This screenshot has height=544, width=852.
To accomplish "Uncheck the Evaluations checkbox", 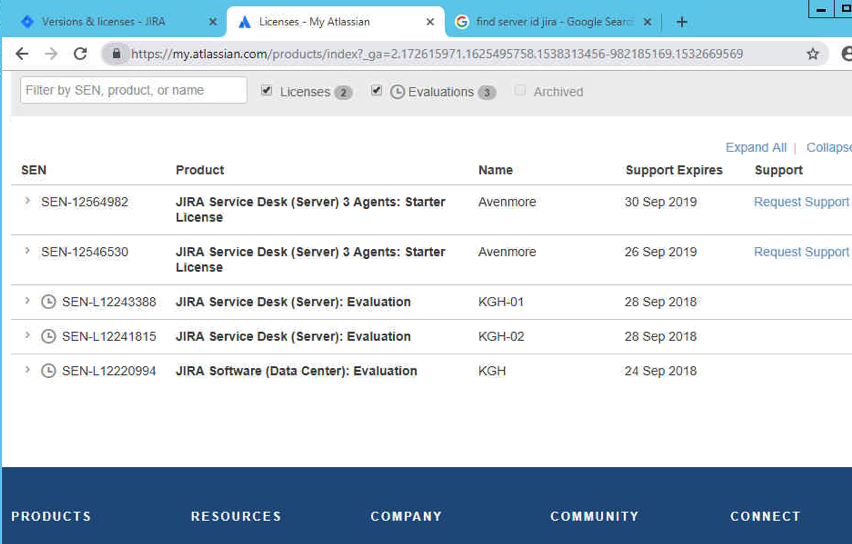I will pos(376,90).
